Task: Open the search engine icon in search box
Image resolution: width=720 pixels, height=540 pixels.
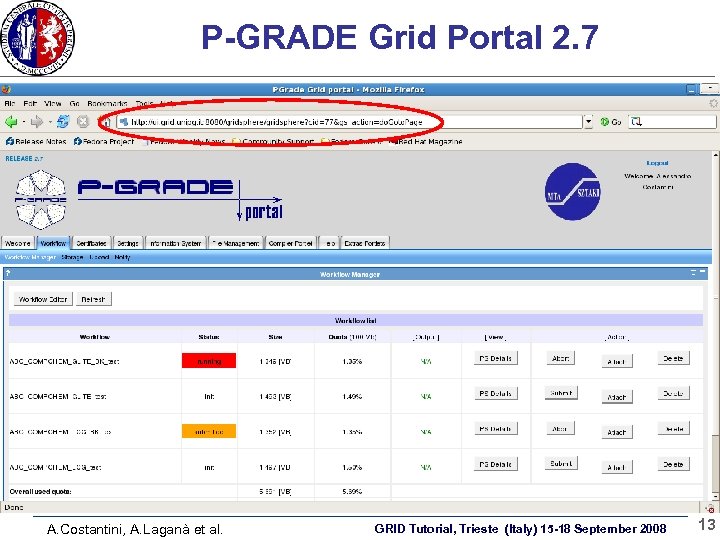Action: pos(636,122)
